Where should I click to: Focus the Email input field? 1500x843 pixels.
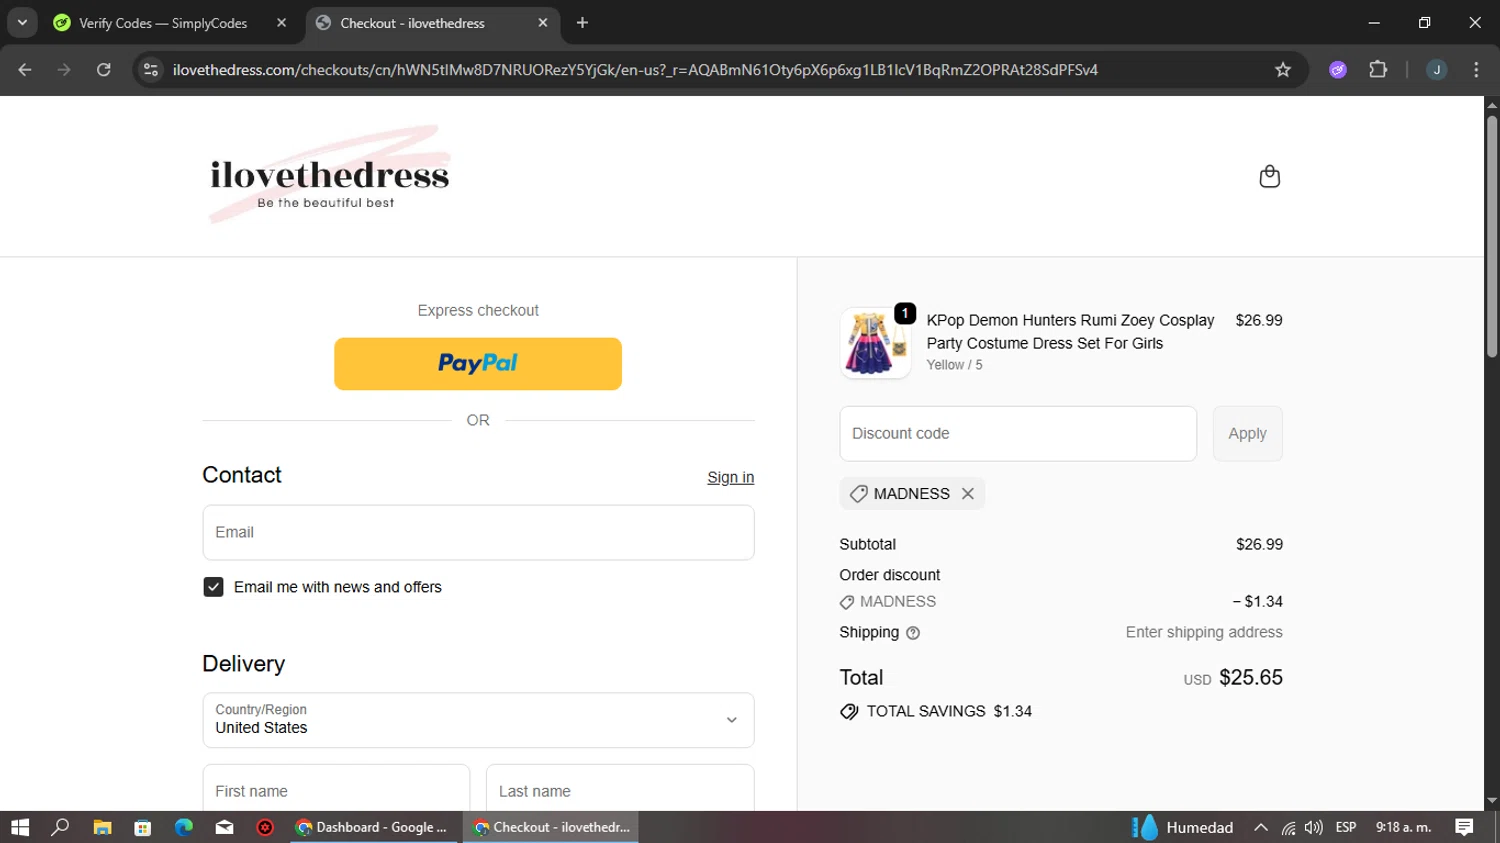(478, 532)
